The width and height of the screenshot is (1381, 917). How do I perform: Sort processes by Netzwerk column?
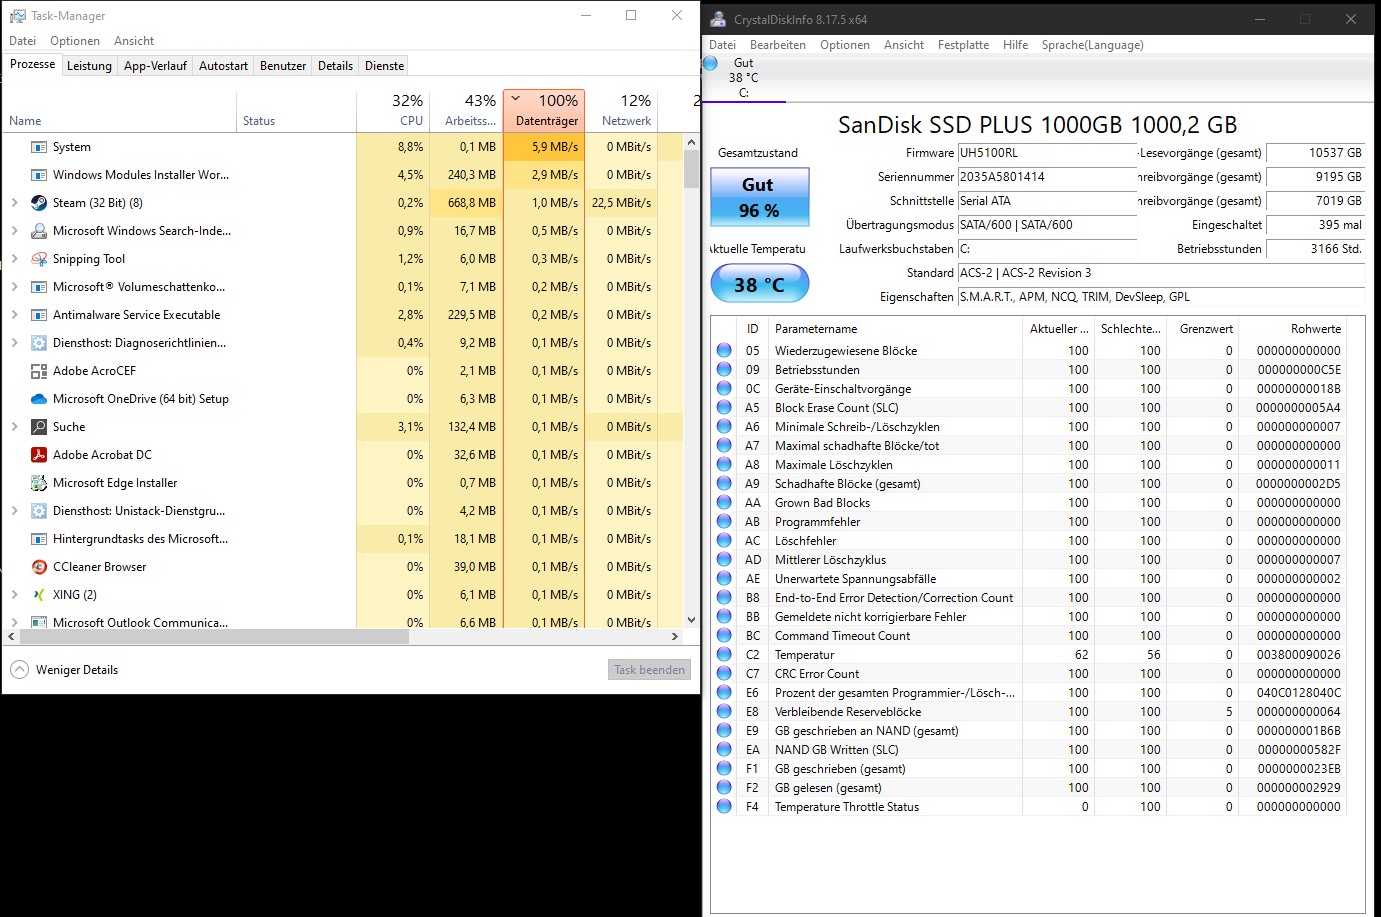coord(621,110)
